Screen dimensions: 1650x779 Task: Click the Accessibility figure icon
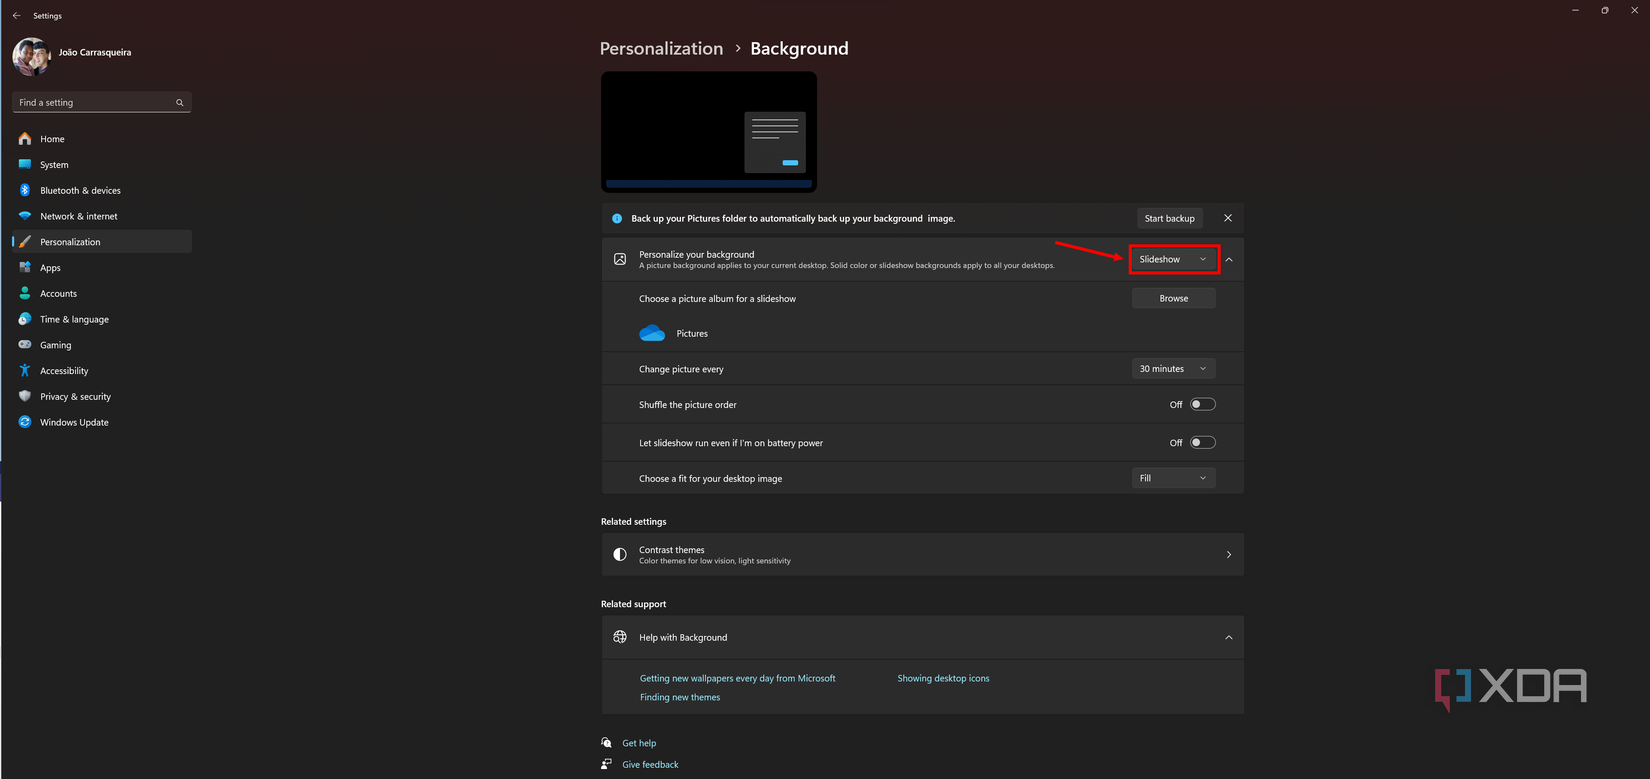click(25, 371)
